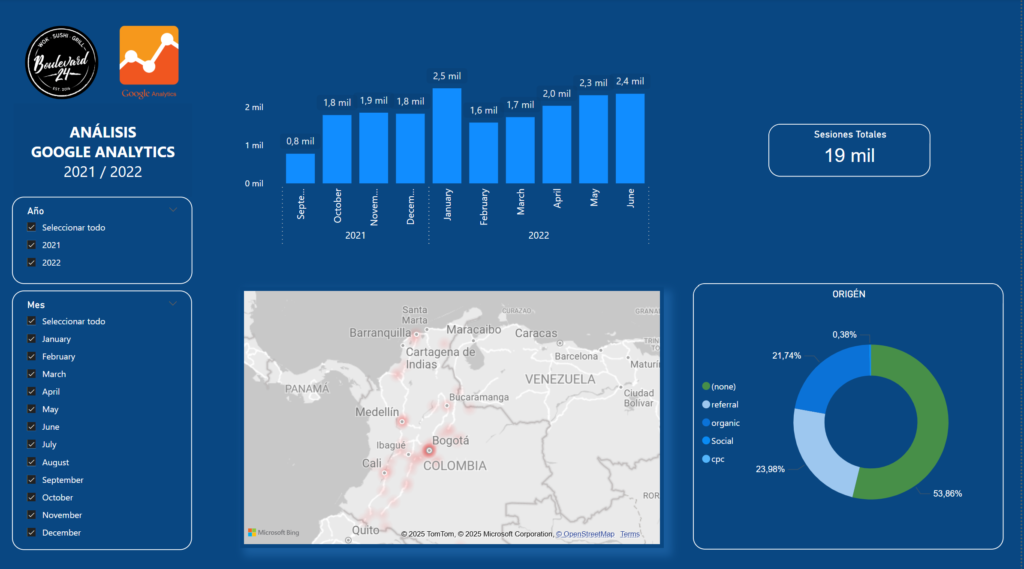Collapse the Mes slicer chevron
This screenshot has width=1024, height=569.
pos(173,304)
